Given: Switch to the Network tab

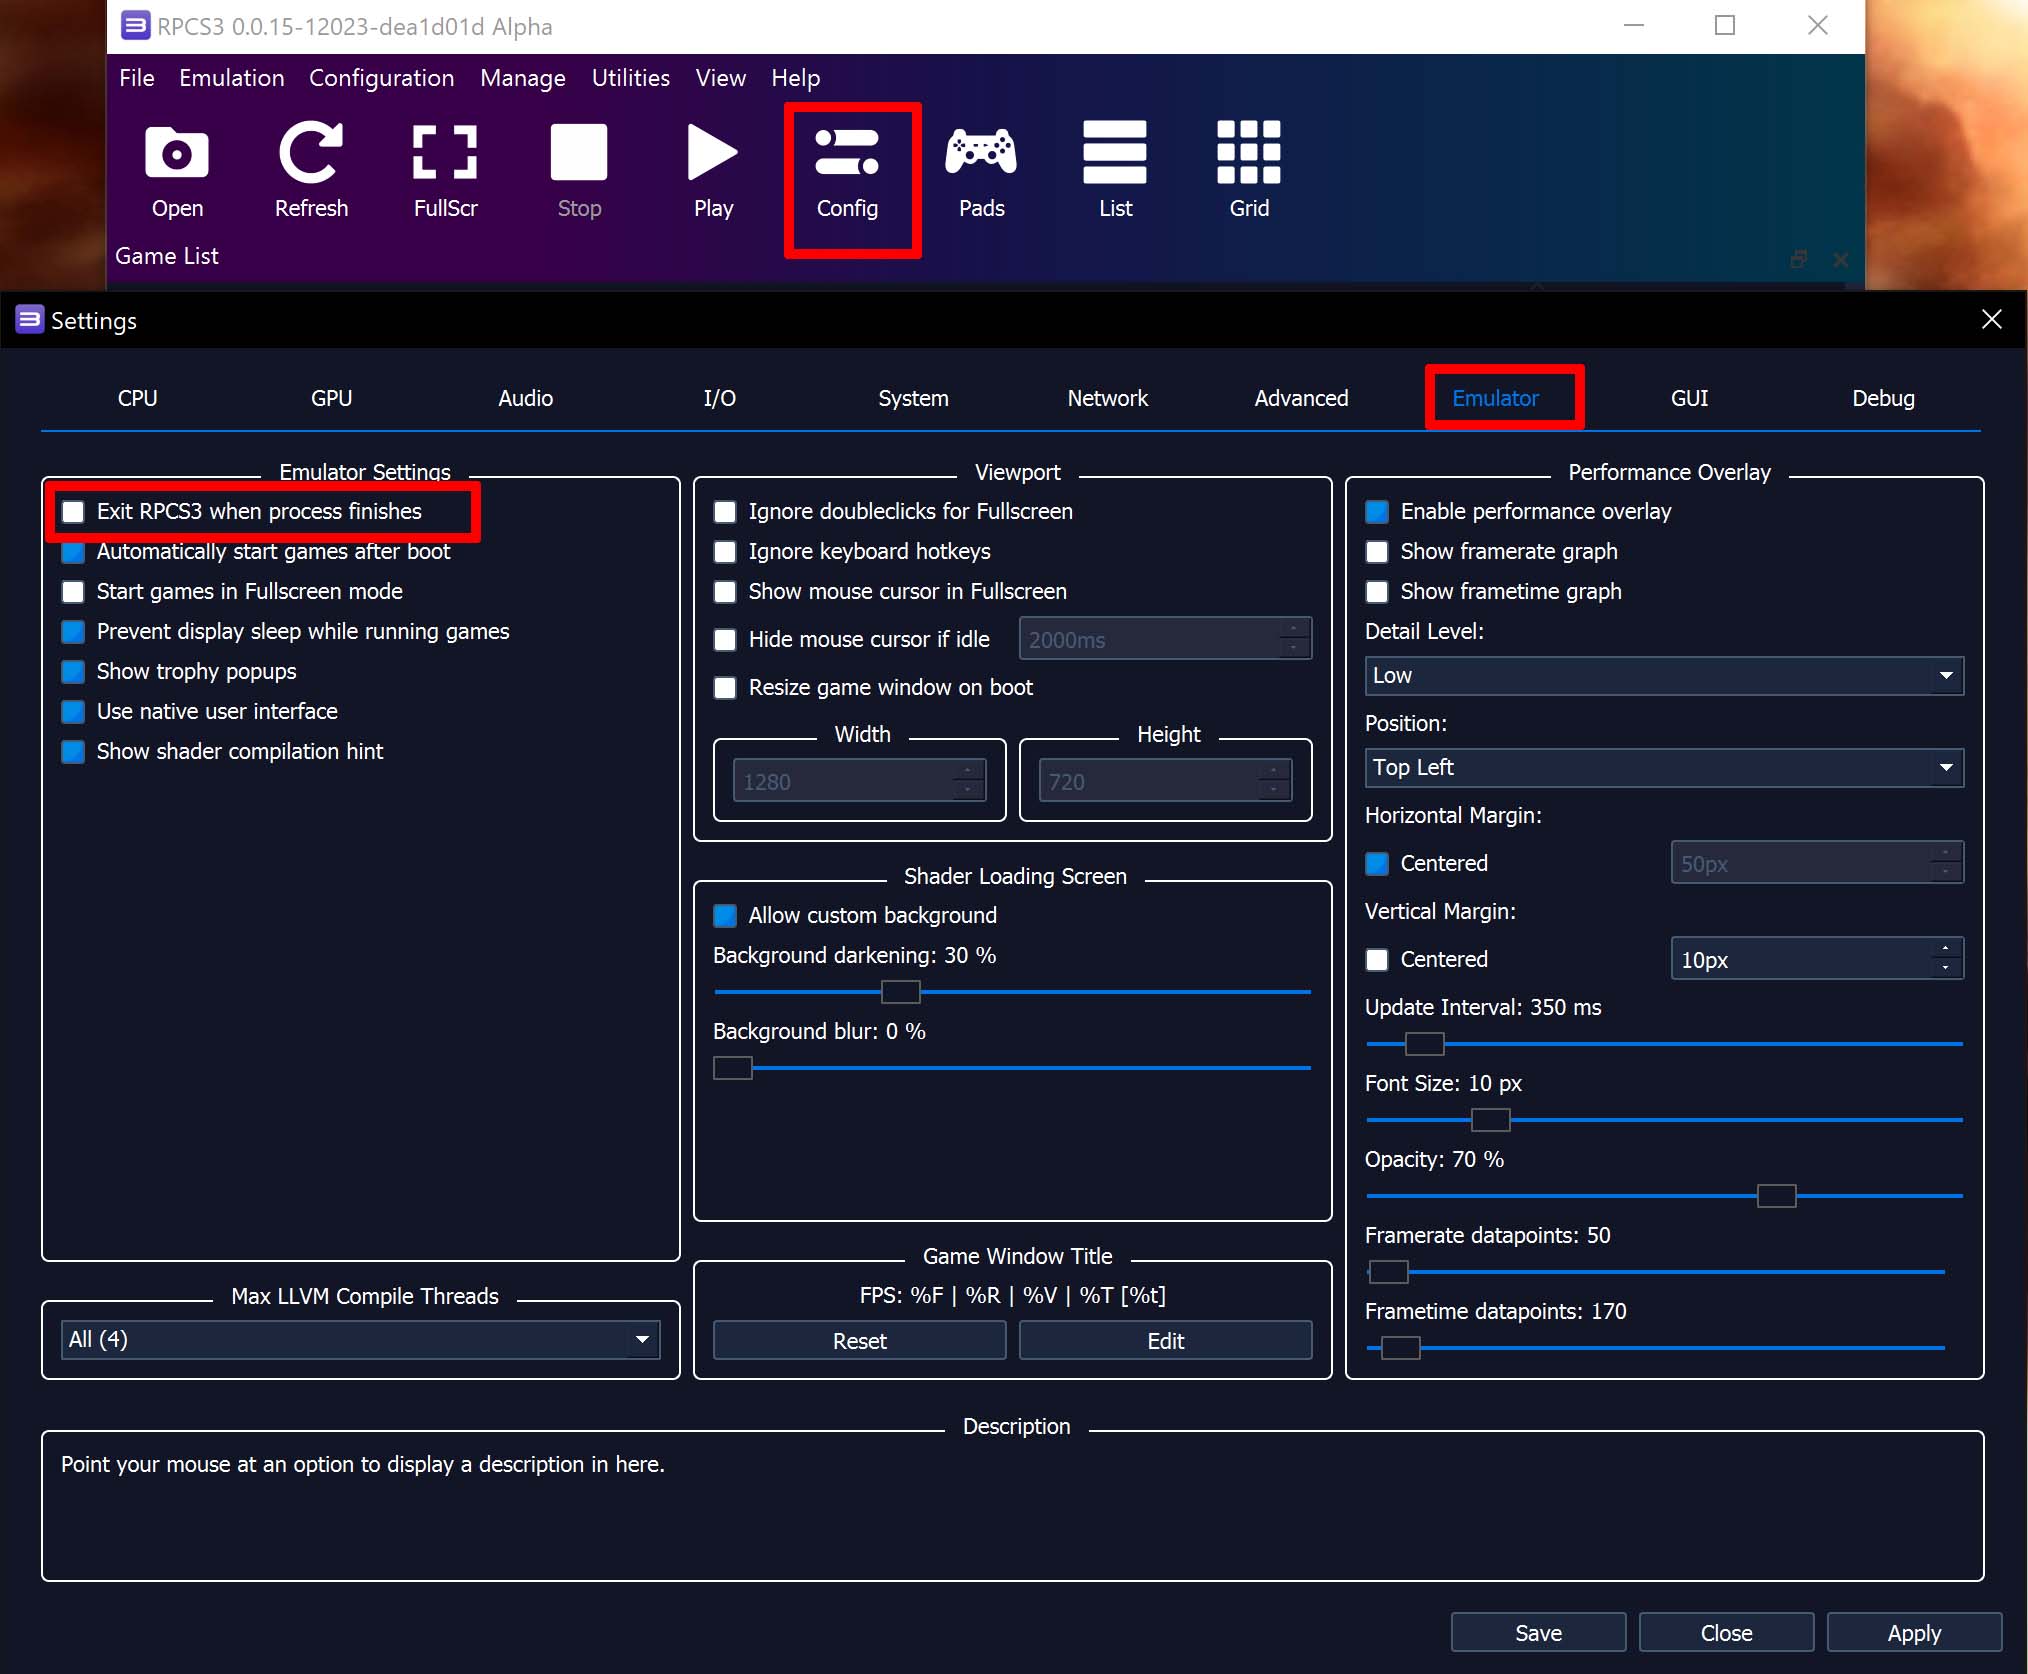Looking at the screenshot, I should click(1108, 398).
